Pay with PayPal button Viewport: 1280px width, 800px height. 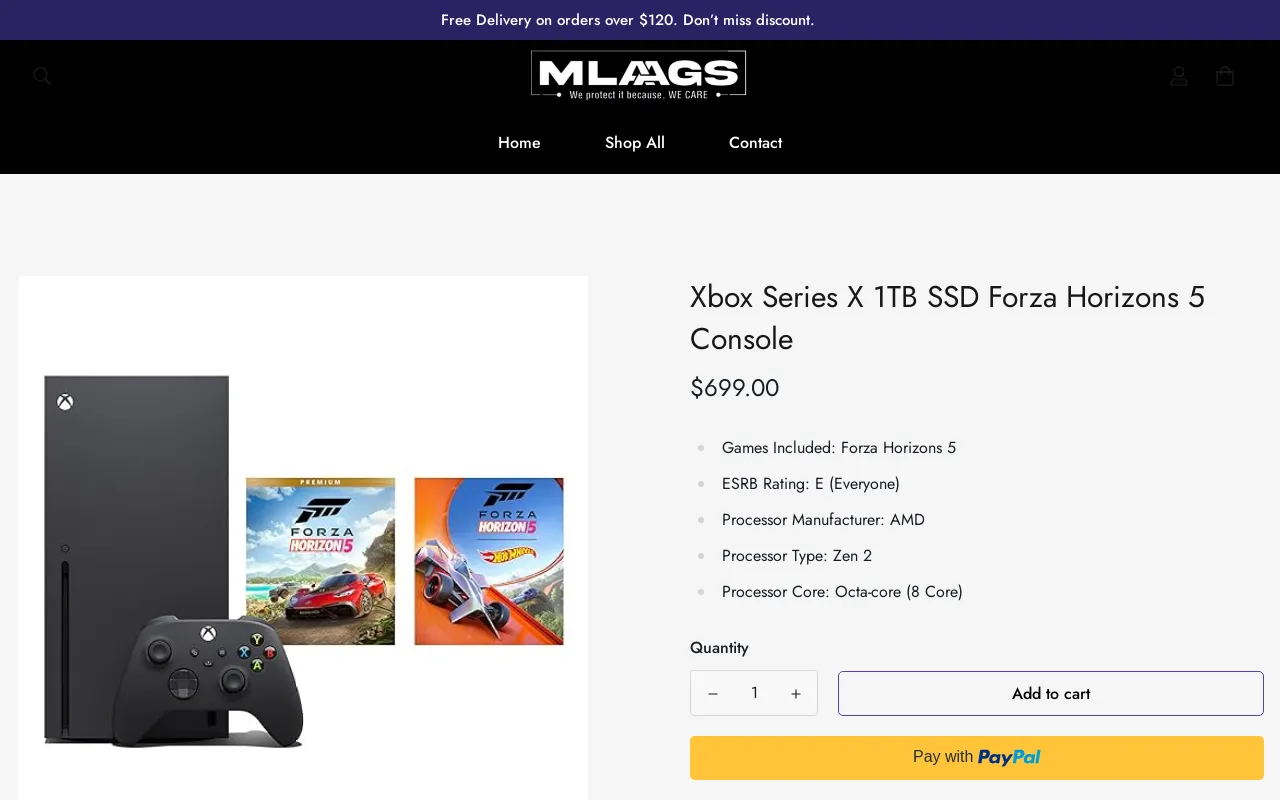(976, 758)
